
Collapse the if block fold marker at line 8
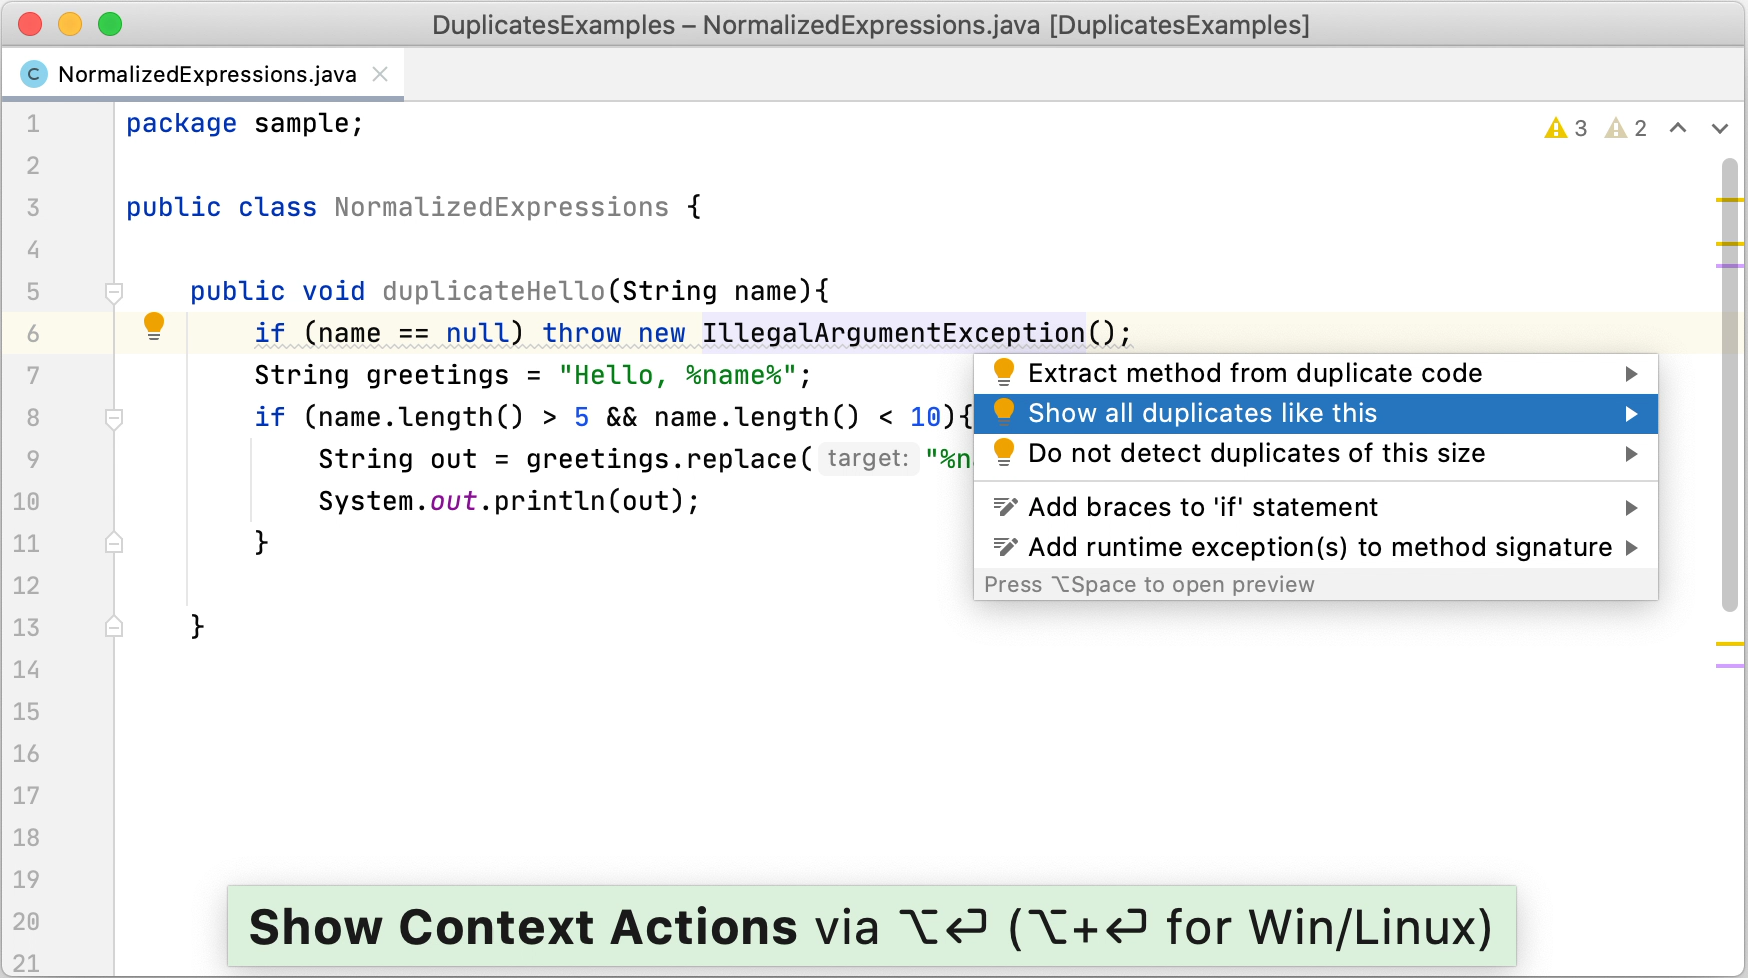114,418
